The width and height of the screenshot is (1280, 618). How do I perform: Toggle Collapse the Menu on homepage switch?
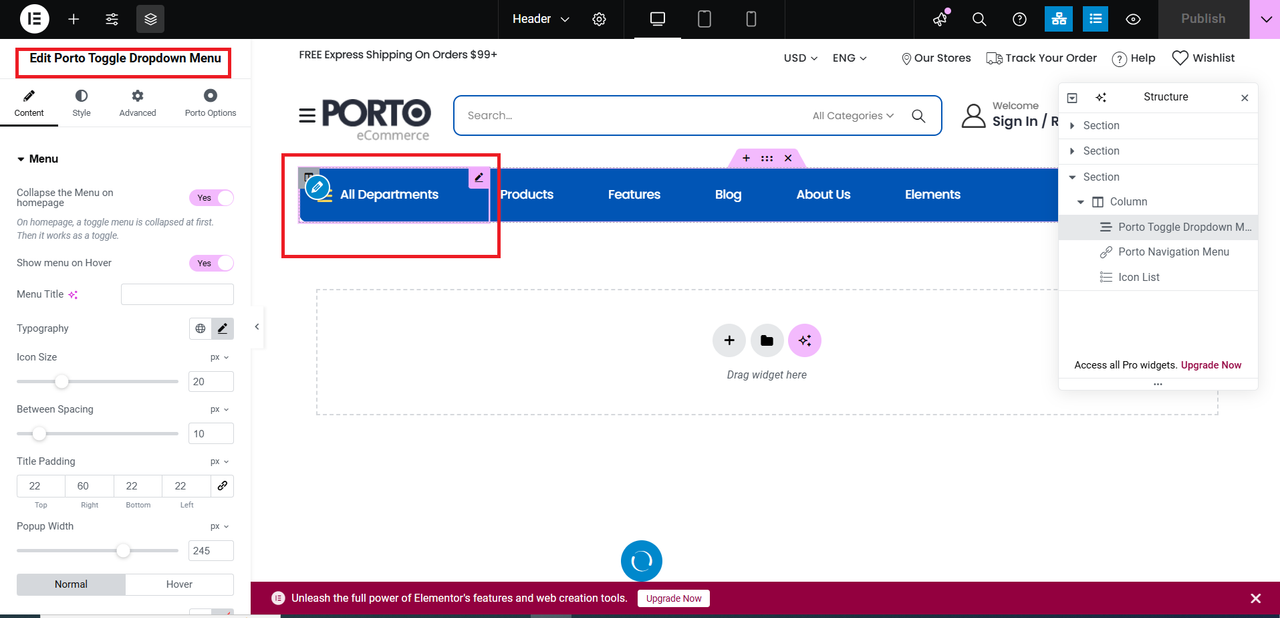click(211, 198)
